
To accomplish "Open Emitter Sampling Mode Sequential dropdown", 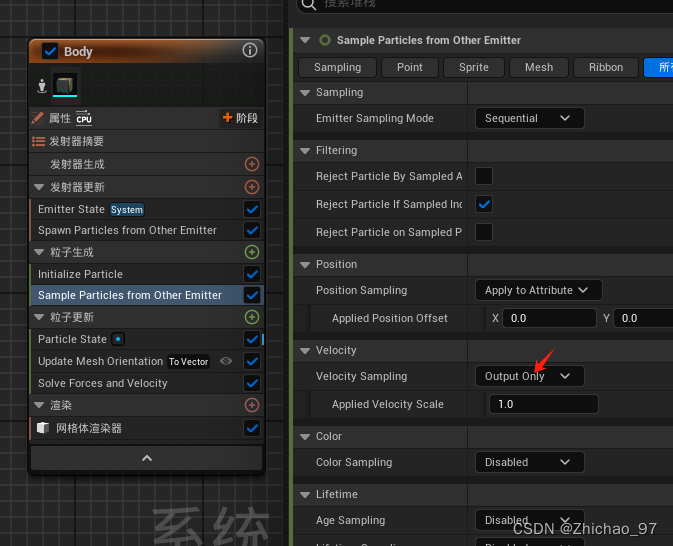I will click(x=529, y=118).
